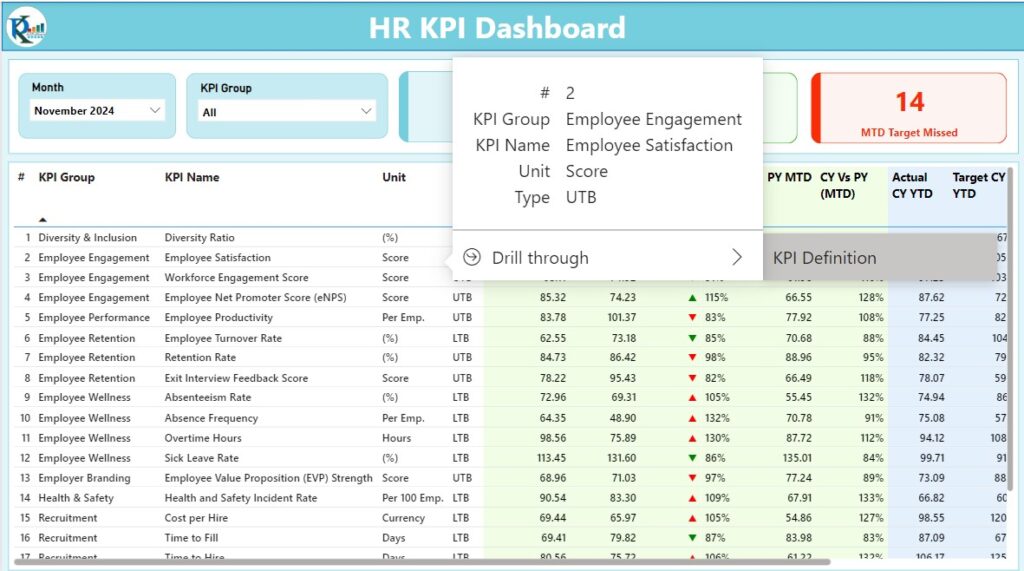1024x571 pixels.
Task: Click Per 100 Emp. unit cell
Action: pos(413,498)
